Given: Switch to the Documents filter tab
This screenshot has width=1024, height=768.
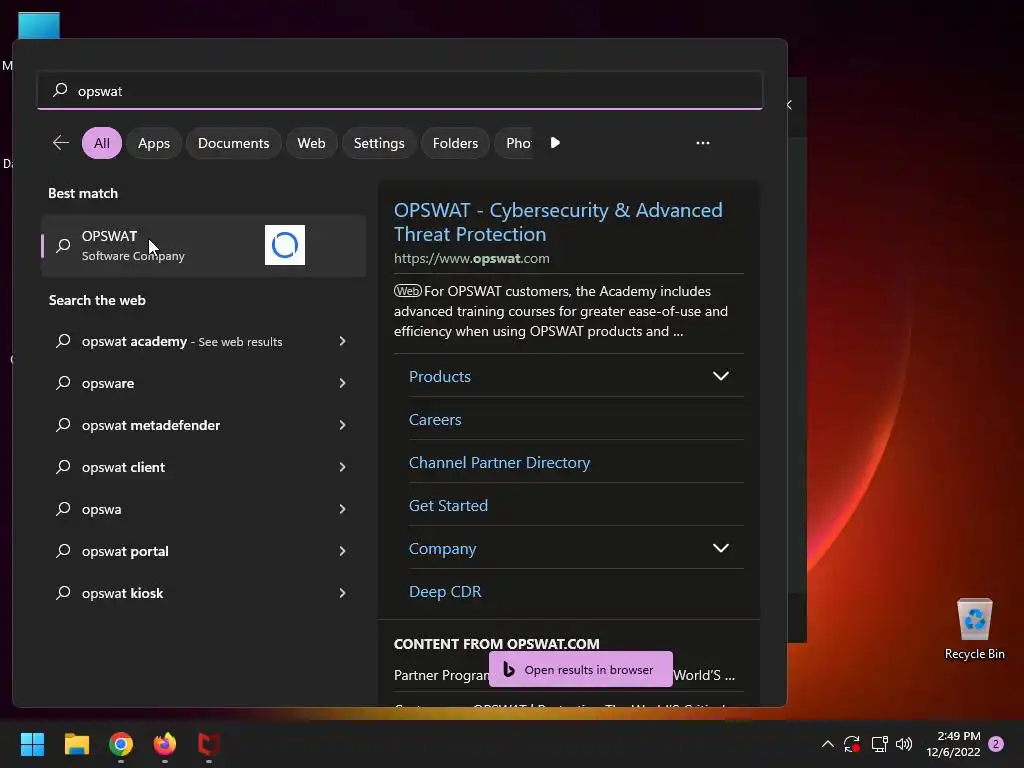Looking at the screenshot, I should [x=233, y=143].
